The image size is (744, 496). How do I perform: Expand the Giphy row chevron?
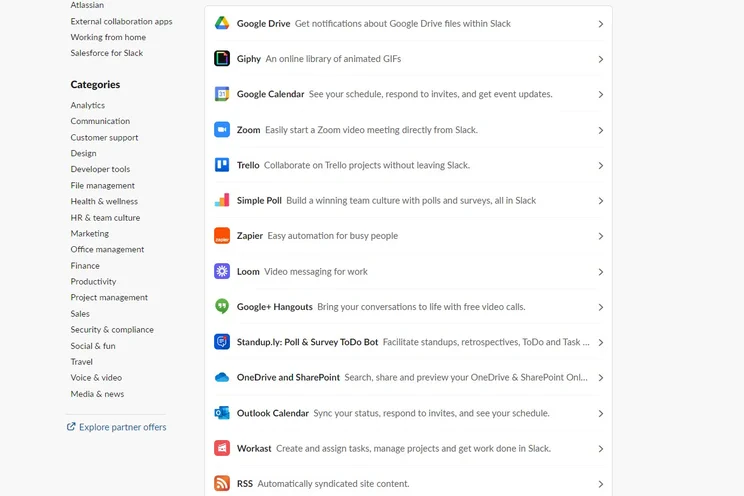[601, 59]
